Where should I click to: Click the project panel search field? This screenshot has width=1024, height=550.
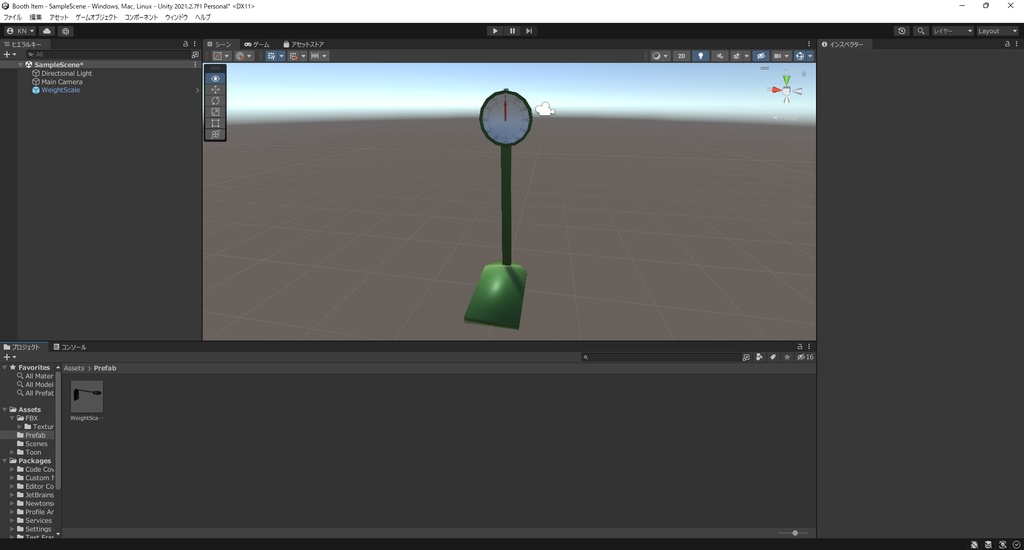[660, 357]
